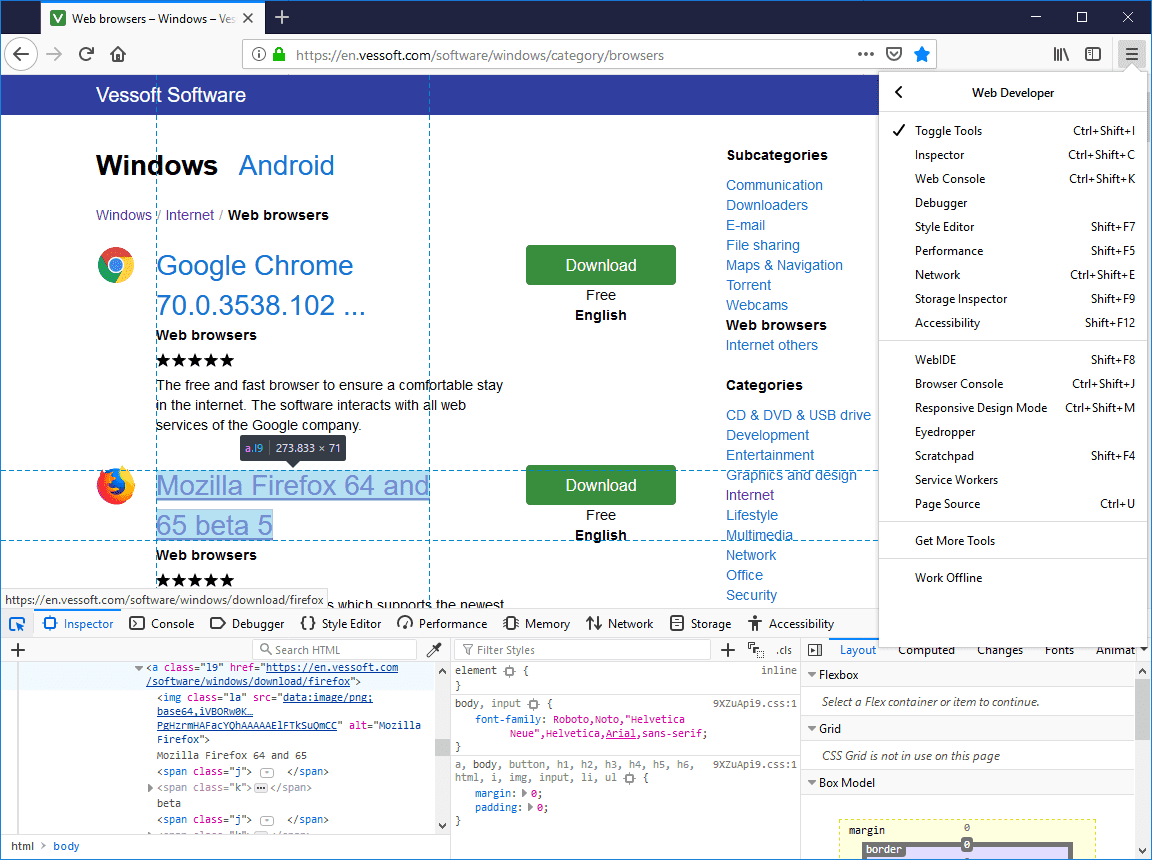The image size is (1152, 860).
Task: Create a new node in the markup view
Action: pos(18,650)
